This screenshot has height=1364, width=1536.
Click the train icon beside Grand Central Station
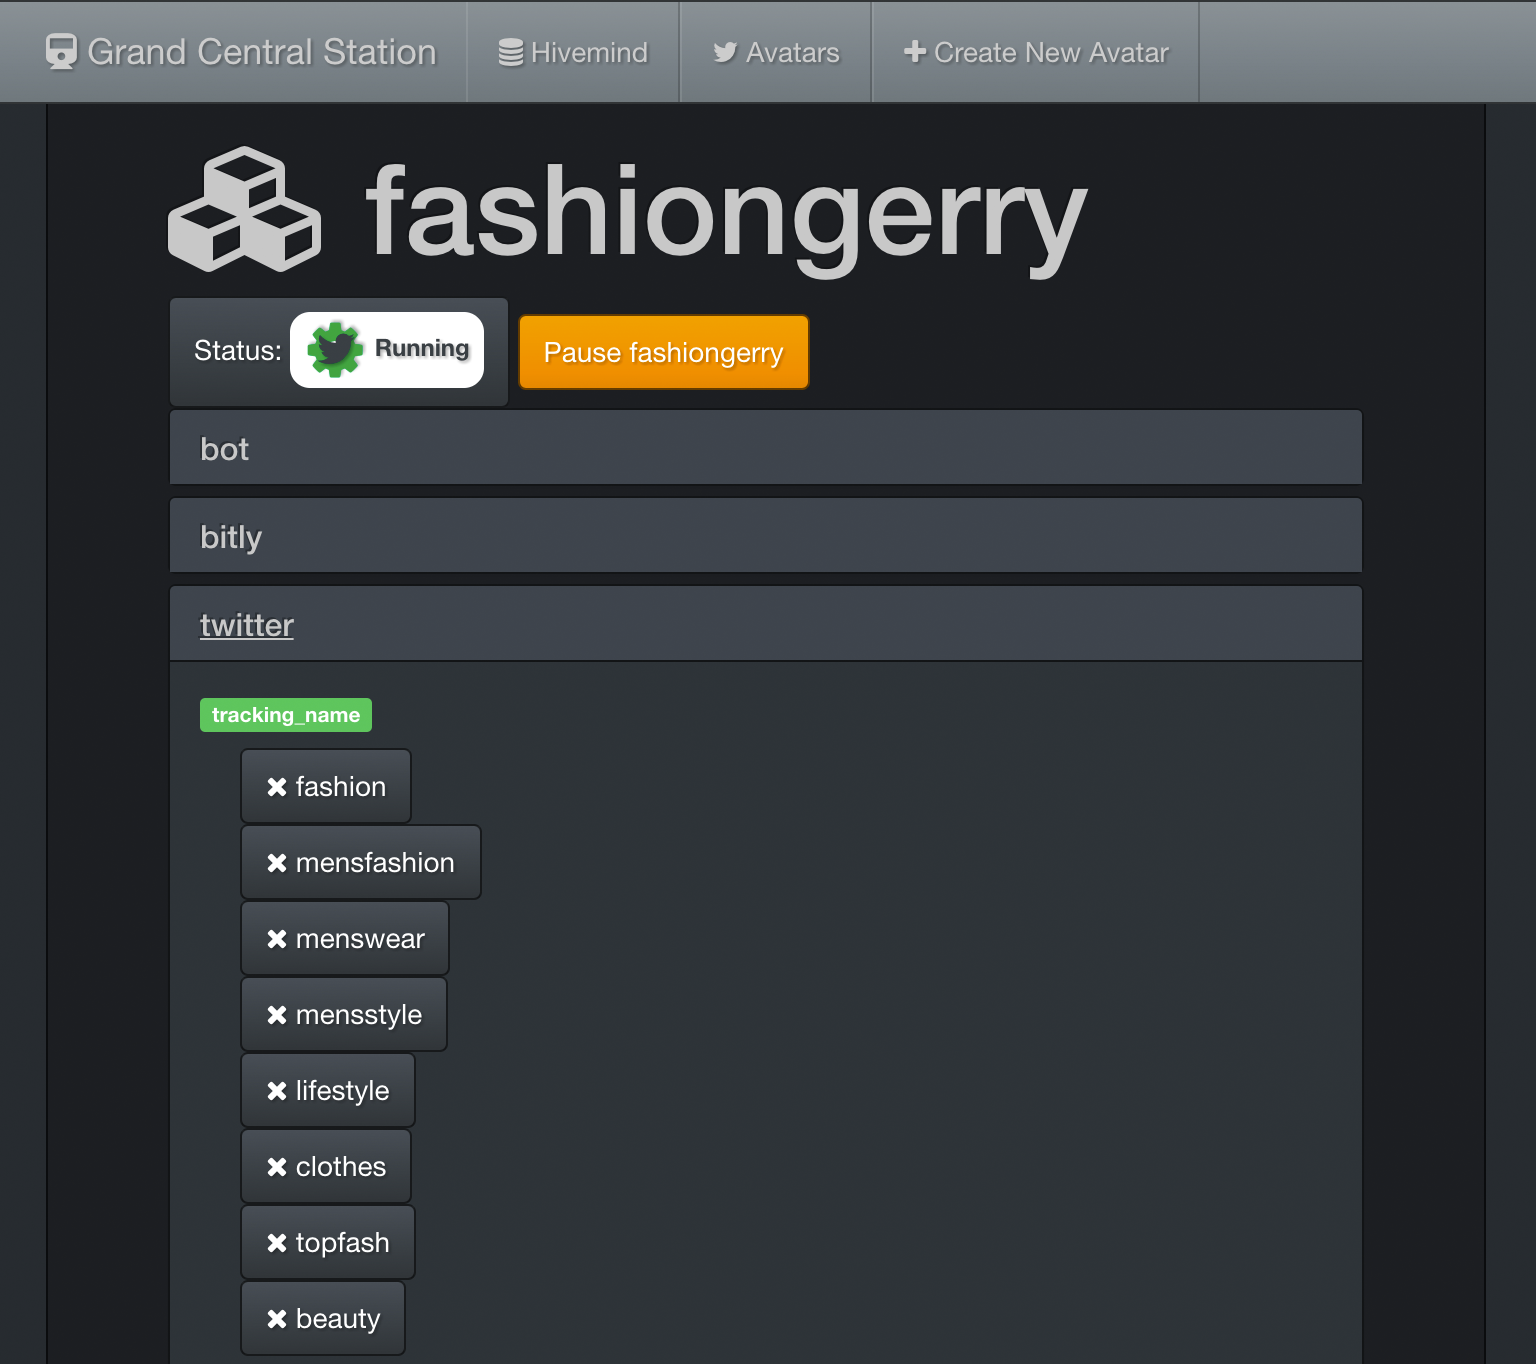63,52
